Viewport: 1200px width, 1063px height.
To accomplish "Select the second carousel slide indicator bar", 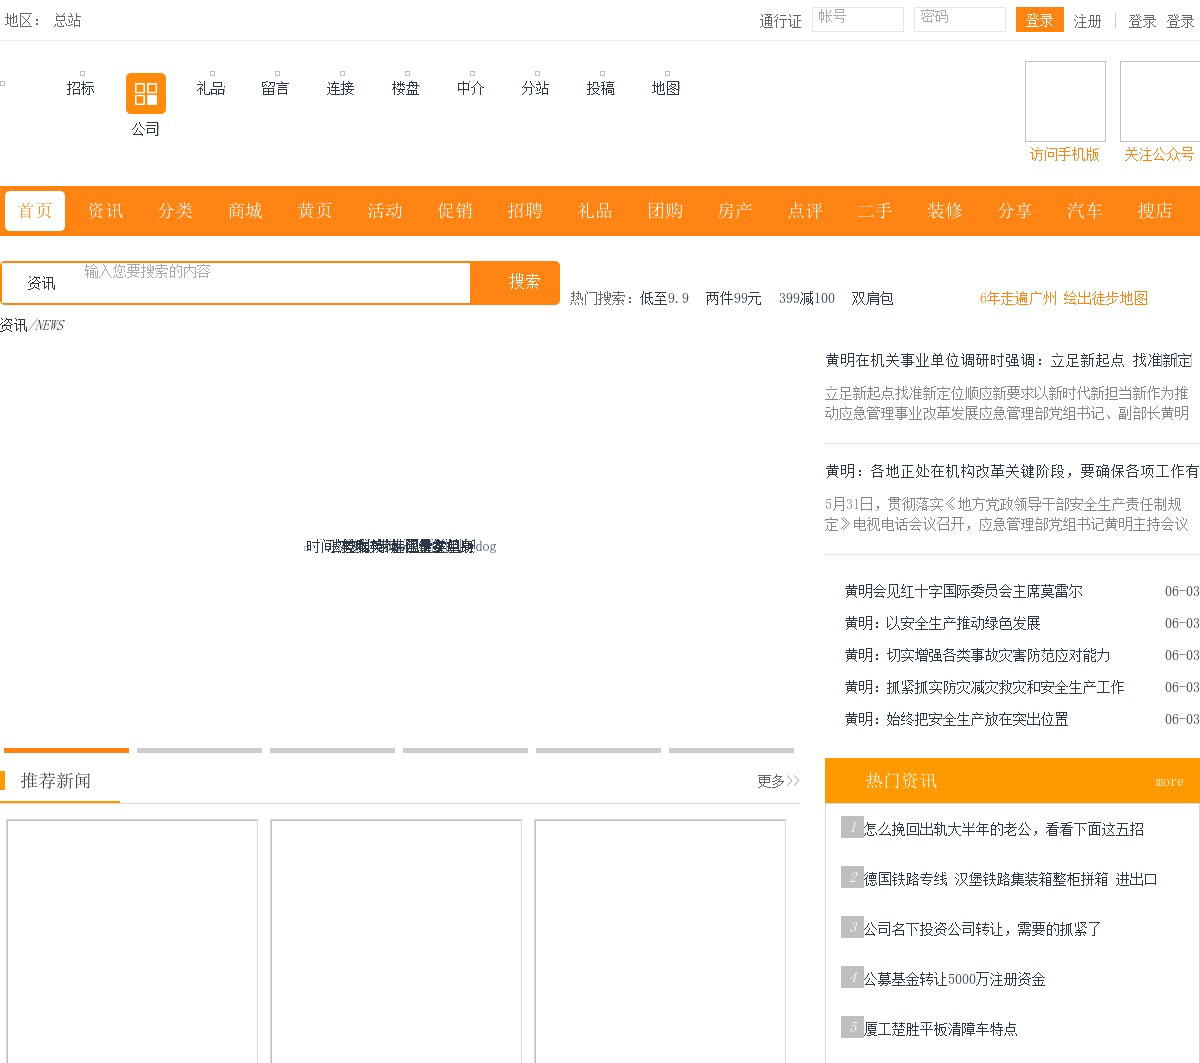I will 199,749.
